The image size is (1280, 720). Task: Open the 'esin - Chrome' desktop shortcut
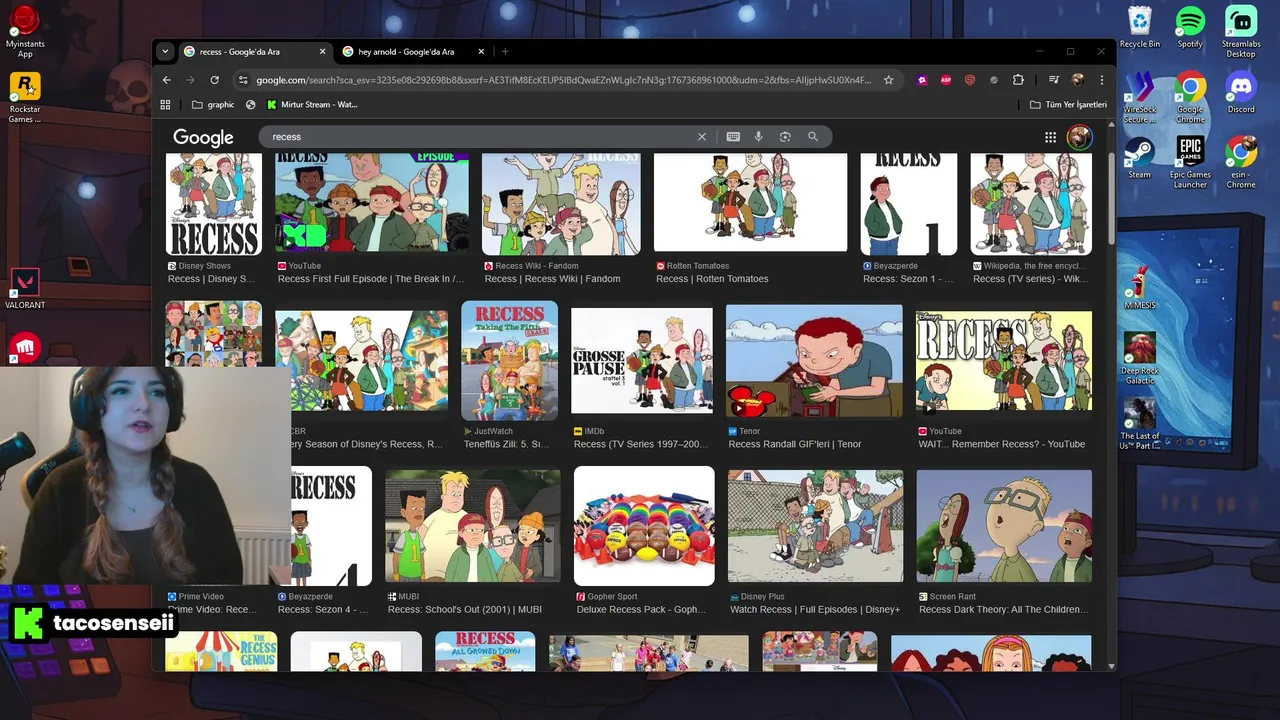pos(1241,162)
